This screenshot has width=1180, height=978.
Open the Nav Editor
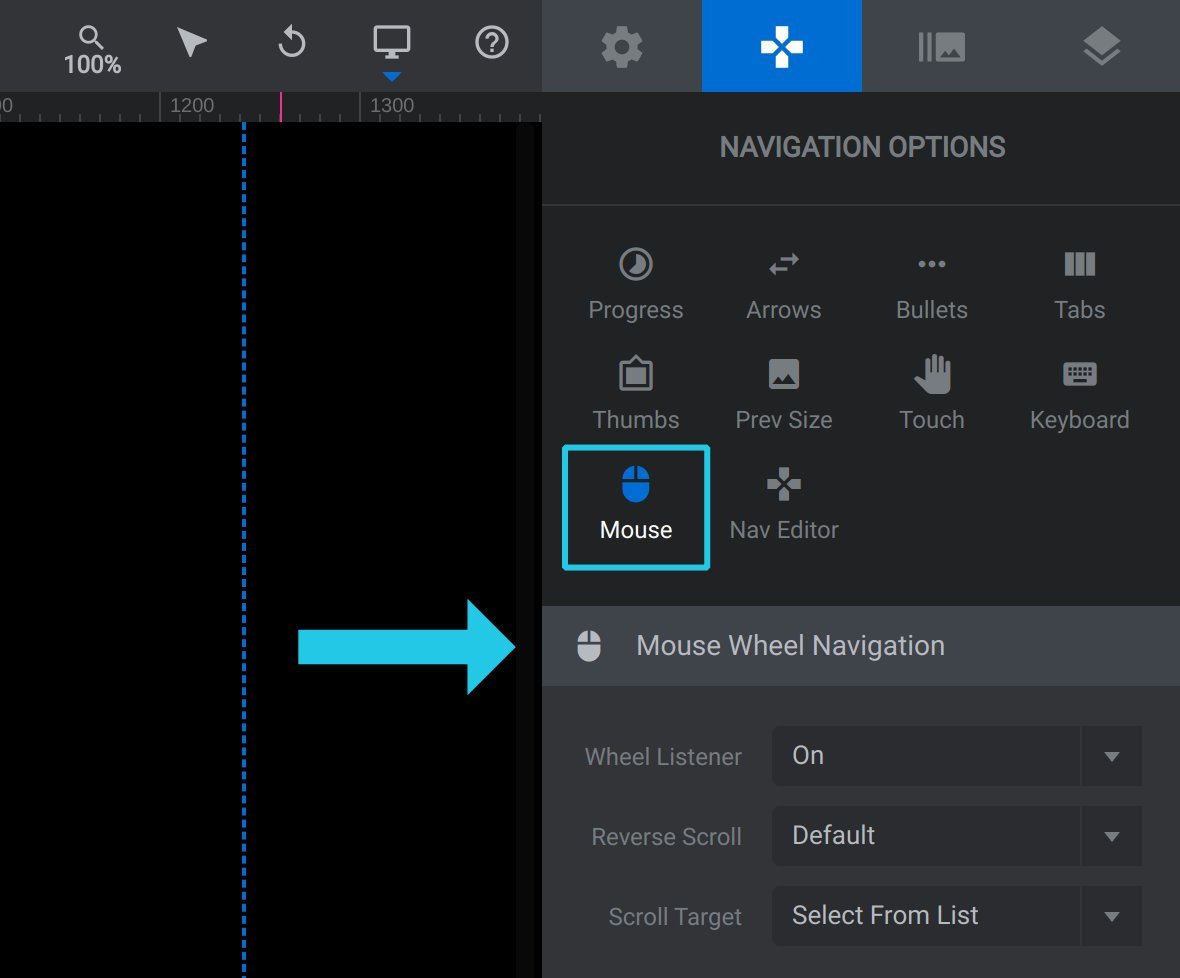[783, 505]
